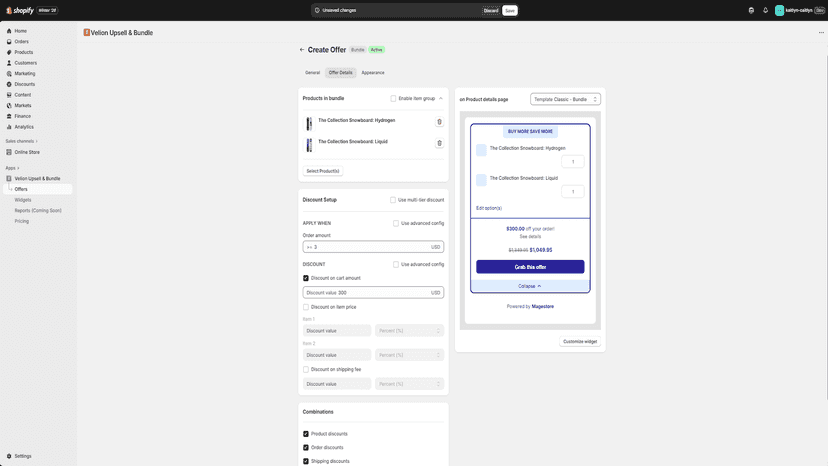The image size is (828, 466).
Task: Click Edit option(s) link in preview
Action: (489, 208)
